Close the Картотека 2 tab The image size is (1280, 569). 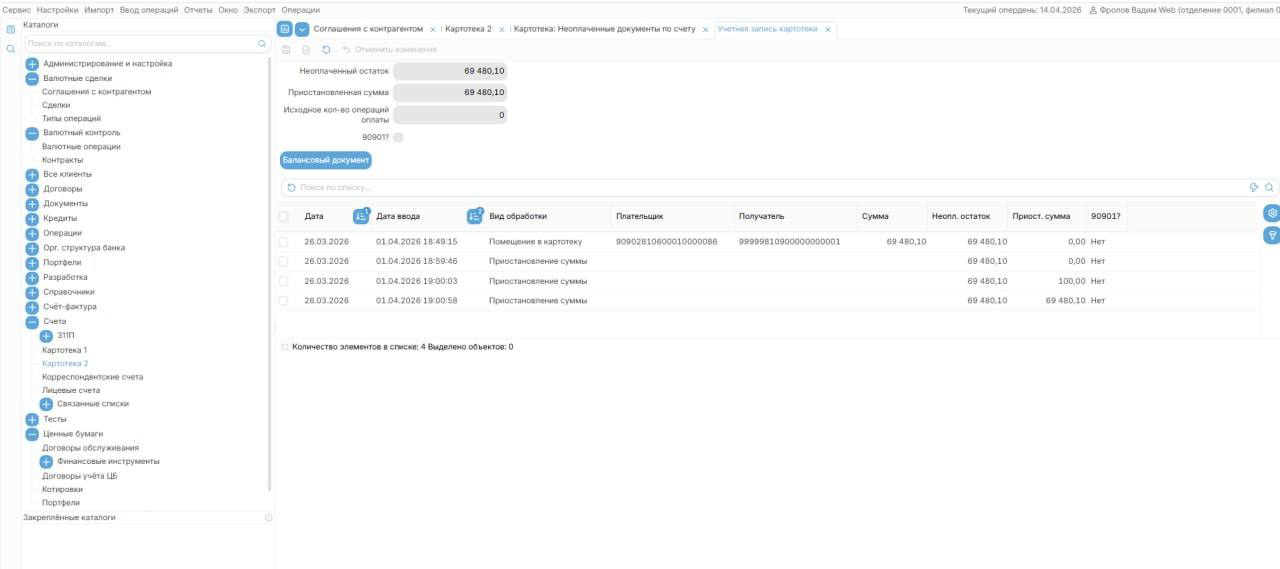click(502, 30)
